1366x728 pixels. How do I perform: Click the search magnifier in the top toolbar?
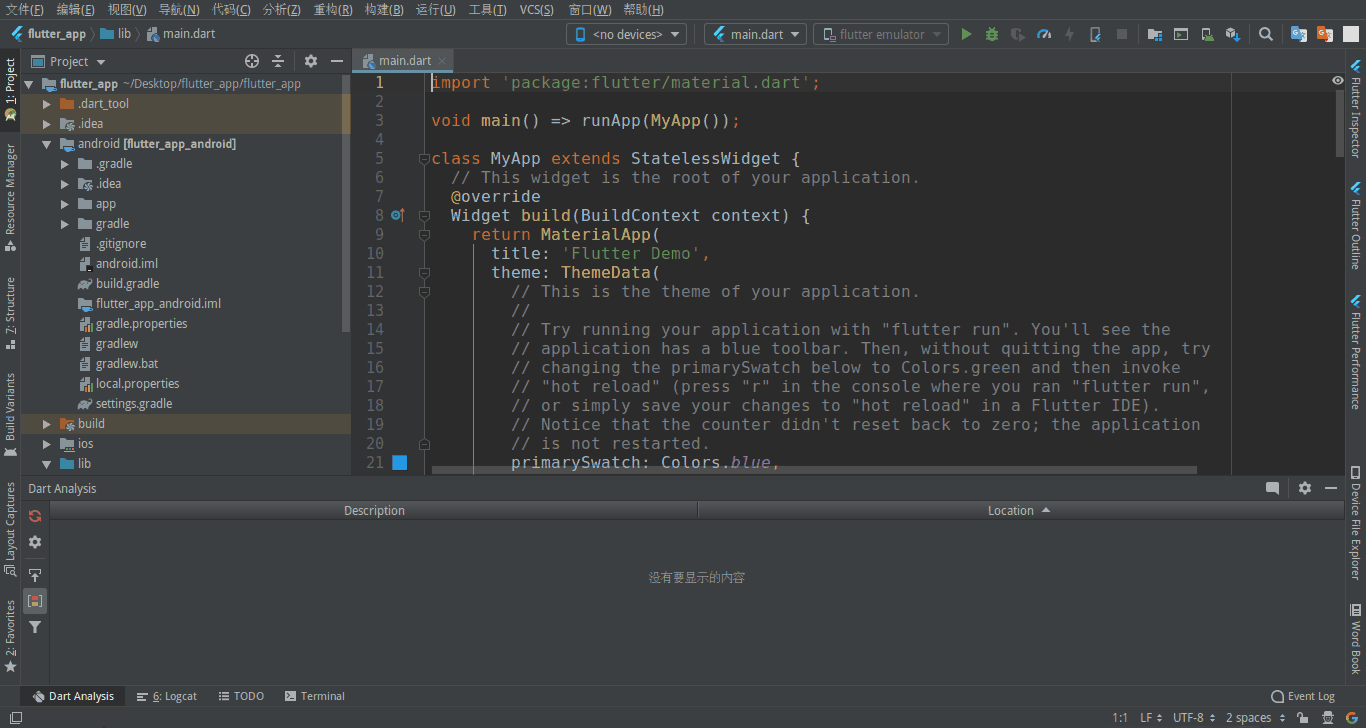[x=1266, y=34]
